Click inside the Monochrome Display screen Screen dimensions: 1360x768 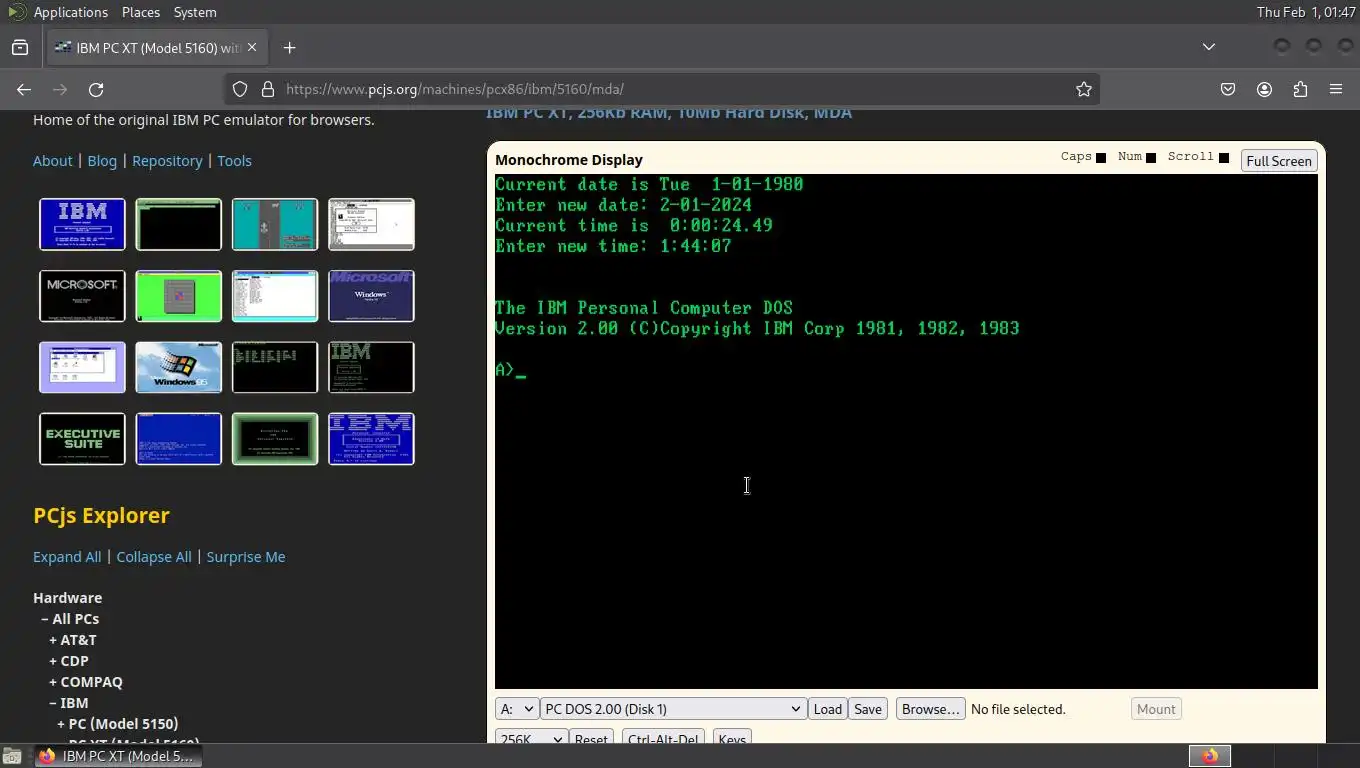click(906, 431)
